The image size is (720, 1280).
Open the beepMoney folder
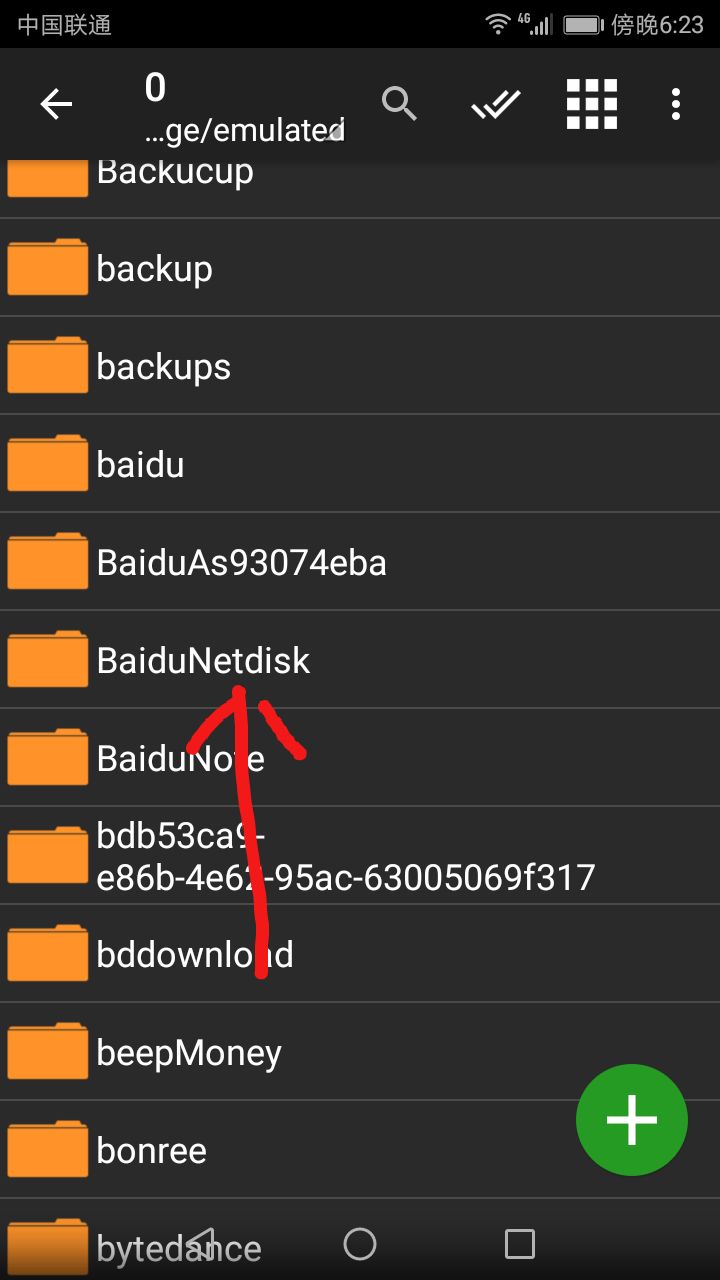point(360,1052)
